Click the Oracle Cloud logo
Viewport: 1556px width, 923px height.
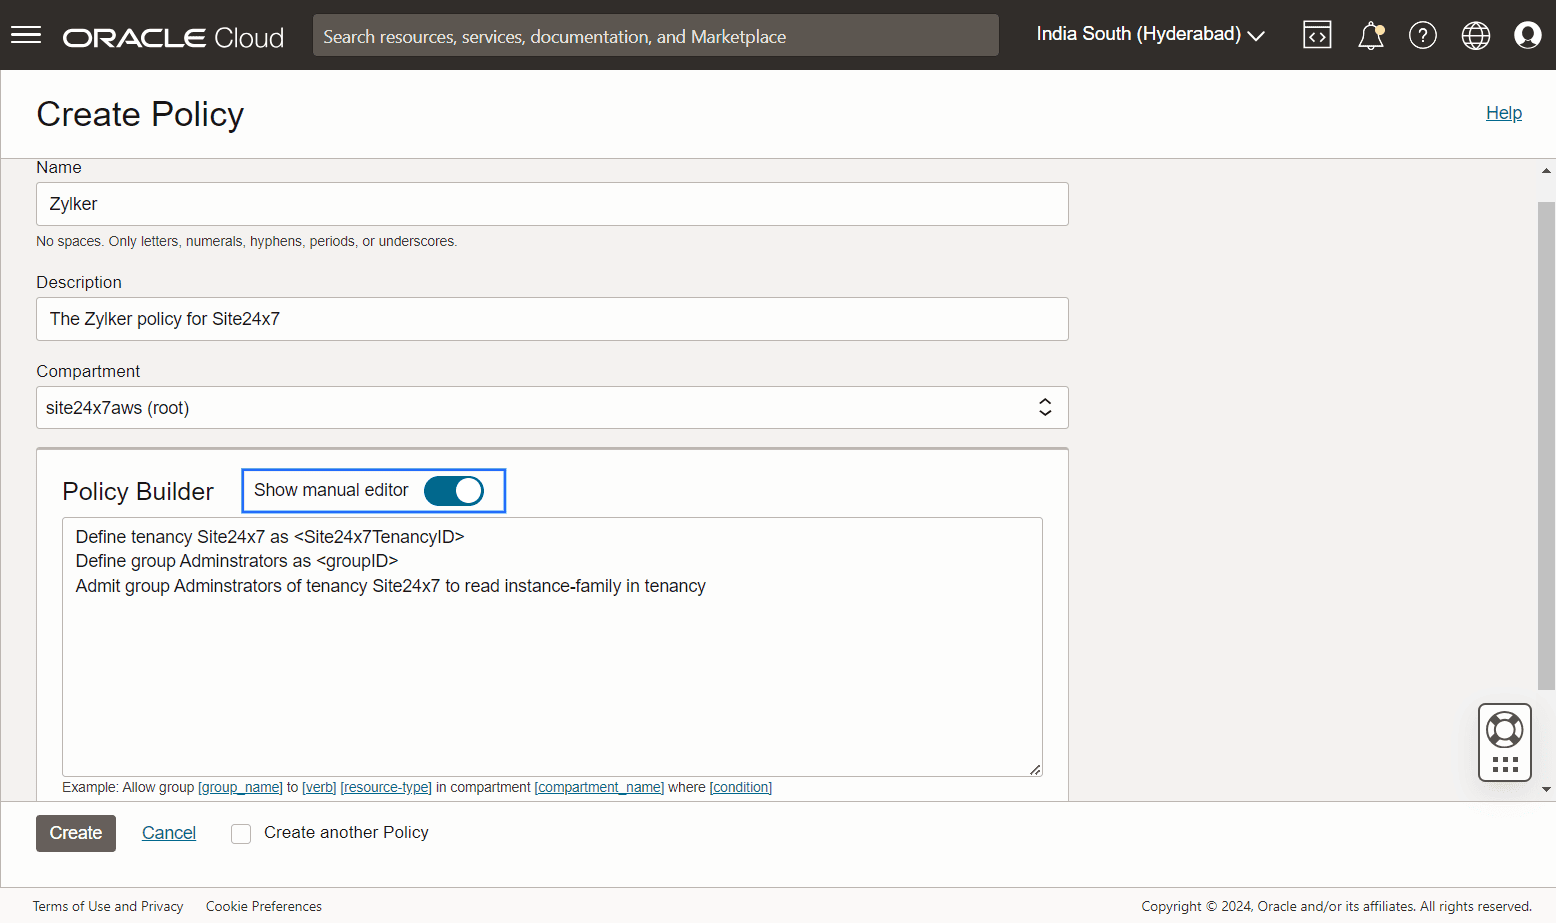173,38
